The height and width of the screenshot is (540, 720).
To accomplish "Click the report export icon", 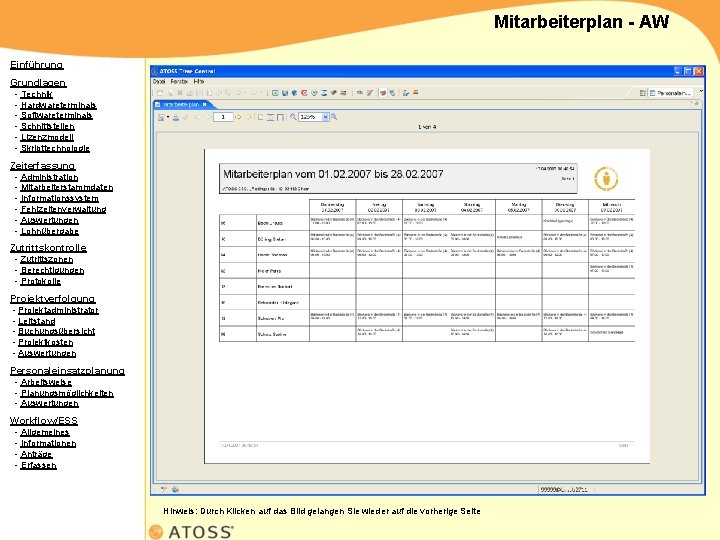I will coord(161,118).
